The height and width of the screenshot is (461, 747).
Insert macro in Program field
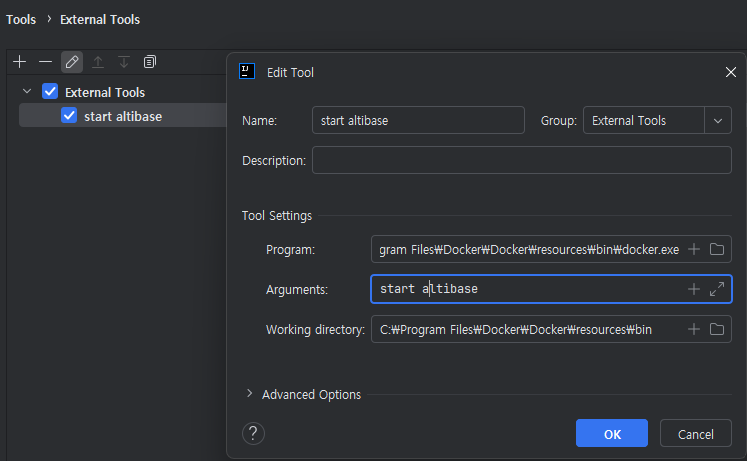click(x=694, y=249)
